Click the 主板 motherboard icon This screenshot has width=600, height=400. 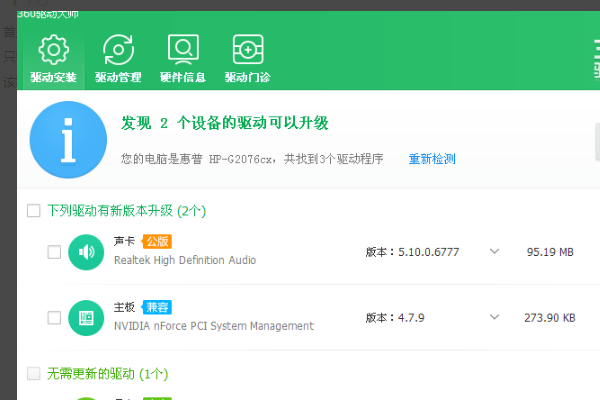(85, 318)
